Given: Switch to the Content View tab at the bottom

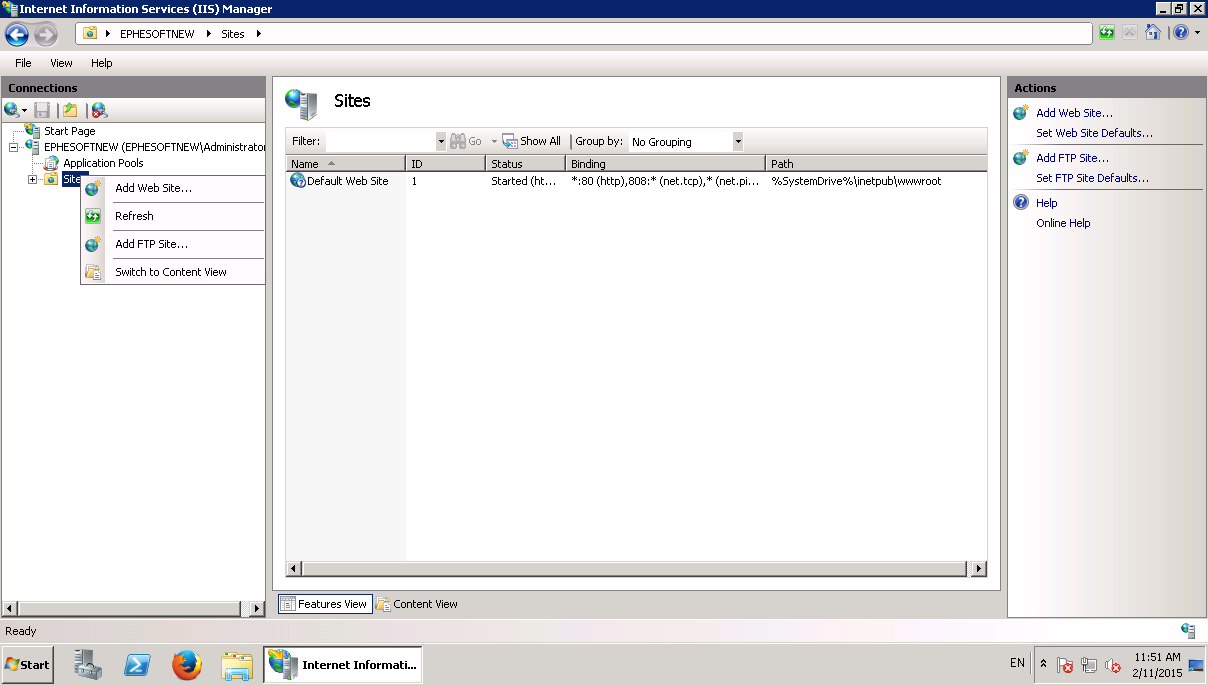Looking at the screenshot, I should click(x=416, y=604).
